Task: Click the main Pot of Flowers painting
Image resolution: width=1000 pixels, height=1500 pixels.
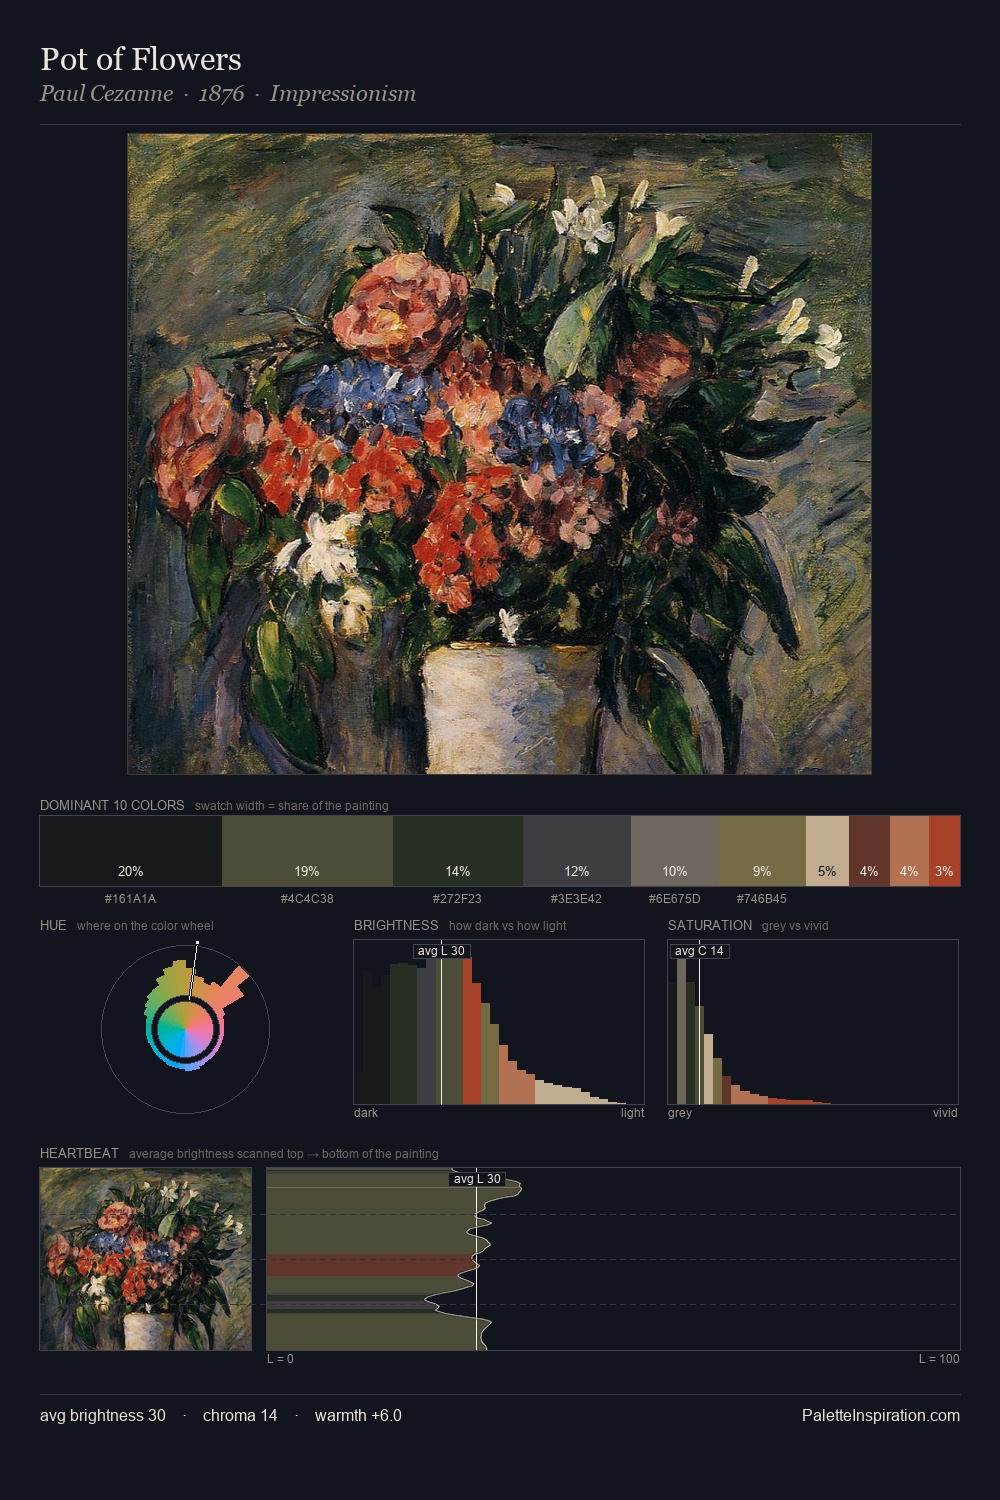Action: click(499, 454)
